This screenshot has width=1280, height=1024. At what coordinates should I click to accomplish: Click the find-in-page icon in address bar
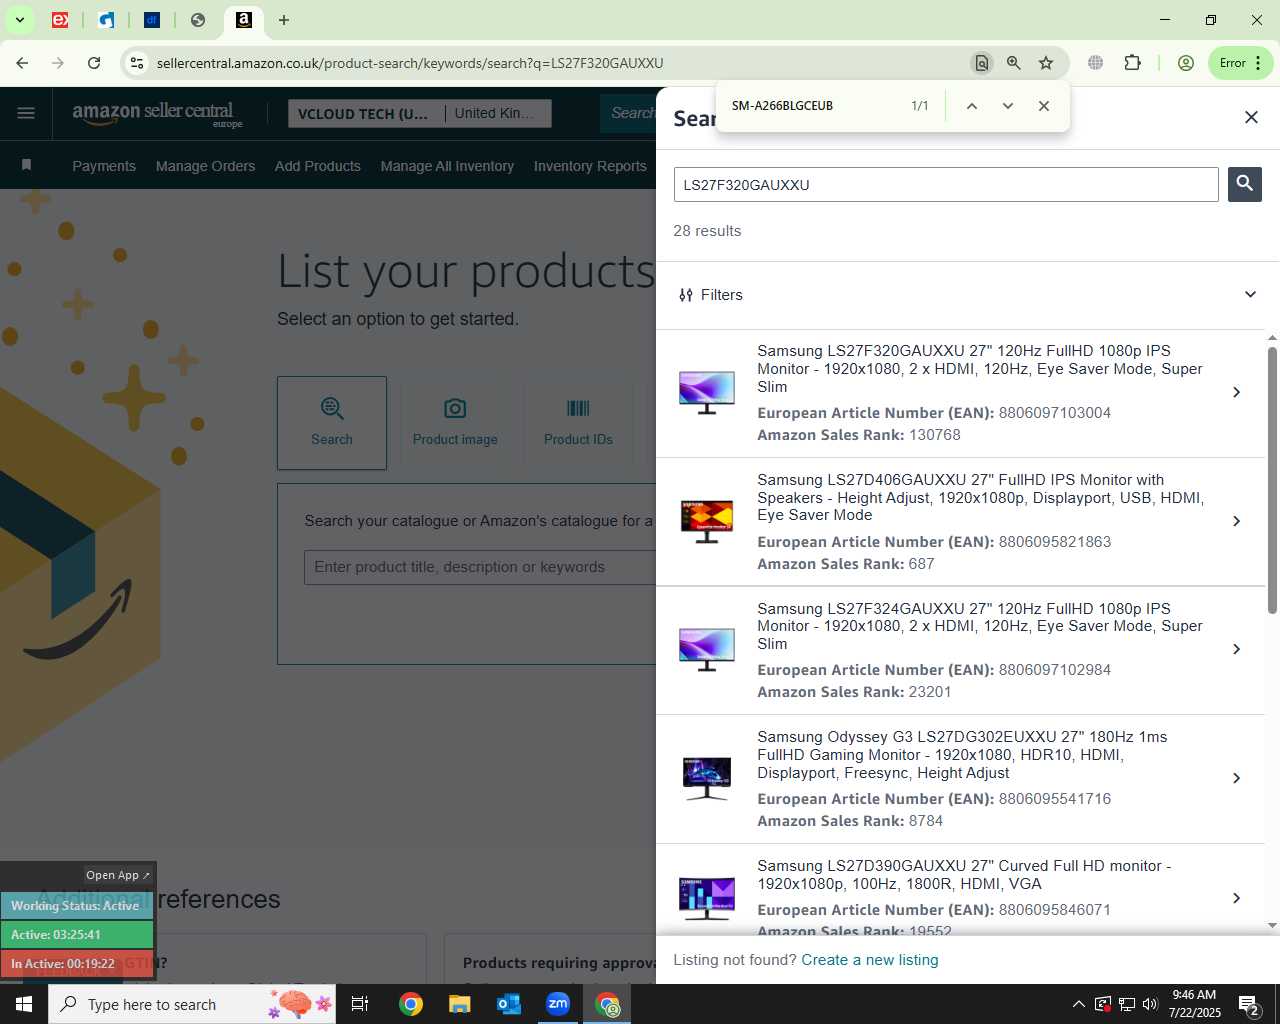[982, 63]
